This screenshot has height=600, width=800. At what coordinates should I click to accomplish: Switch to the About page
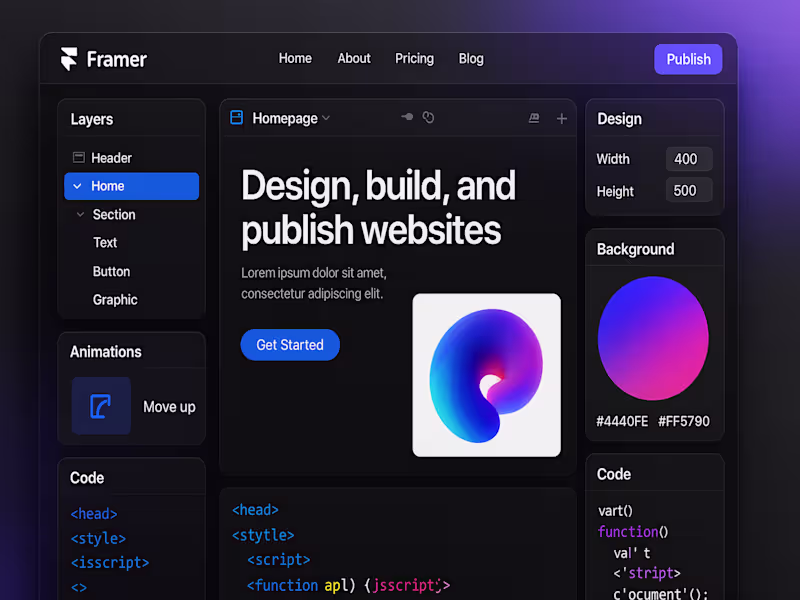[354, 58]
